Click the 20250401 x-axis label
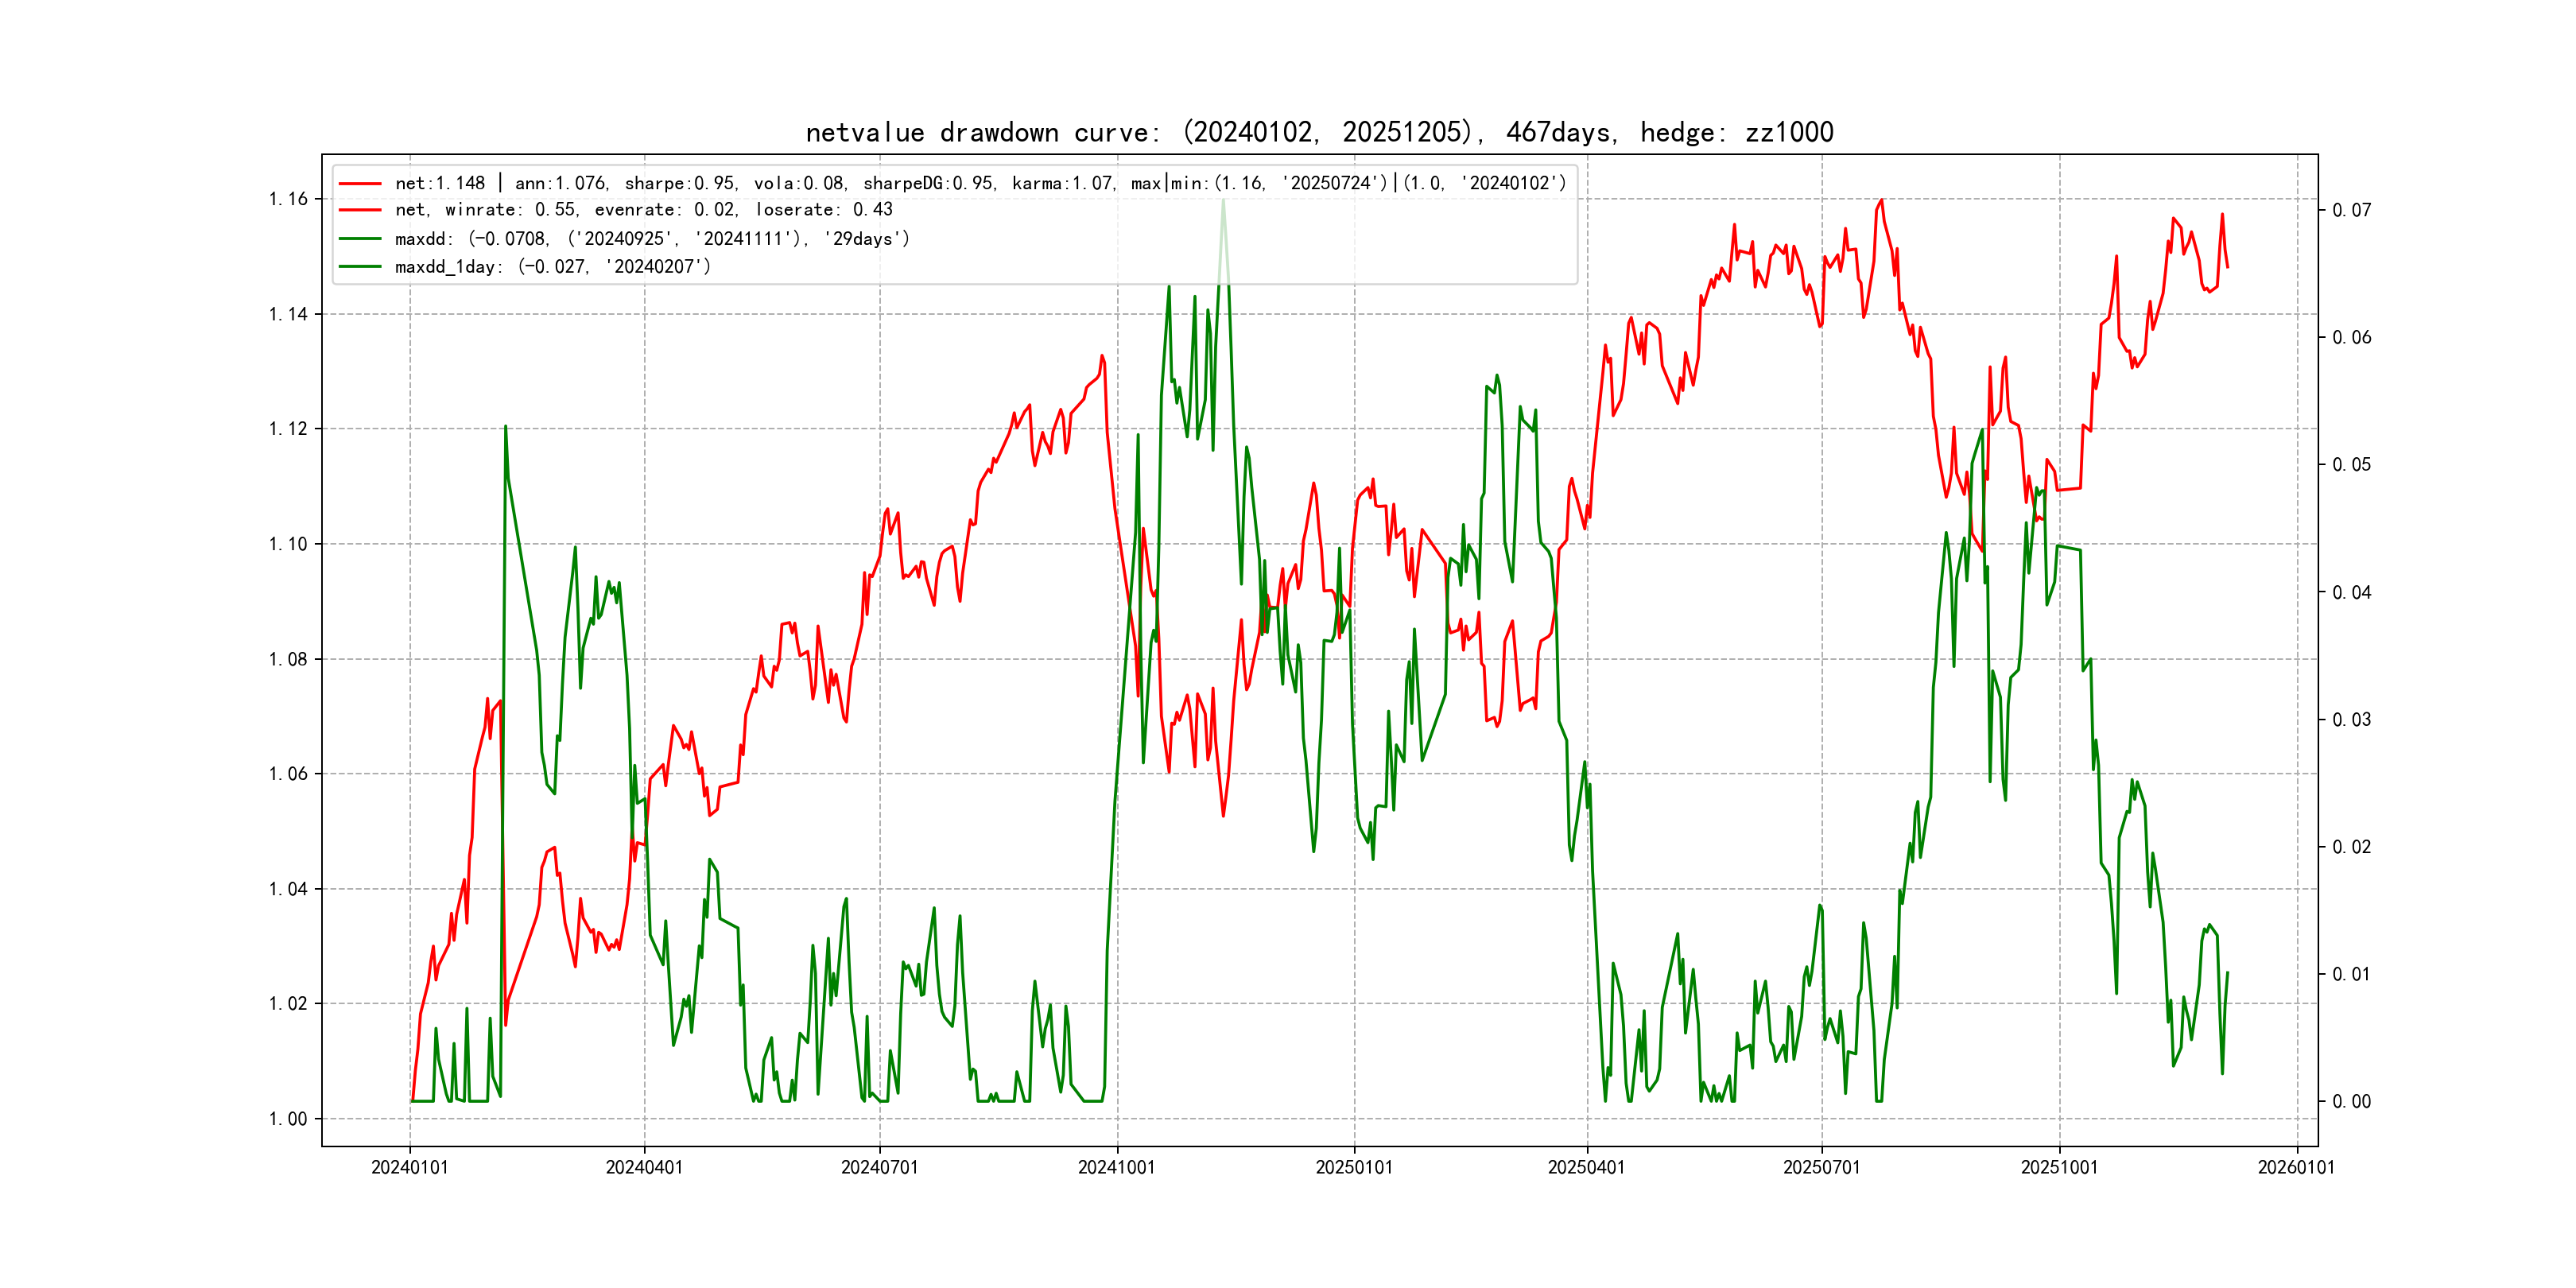This screenshot has height=1288, width=2576. coord(1586,1168)
